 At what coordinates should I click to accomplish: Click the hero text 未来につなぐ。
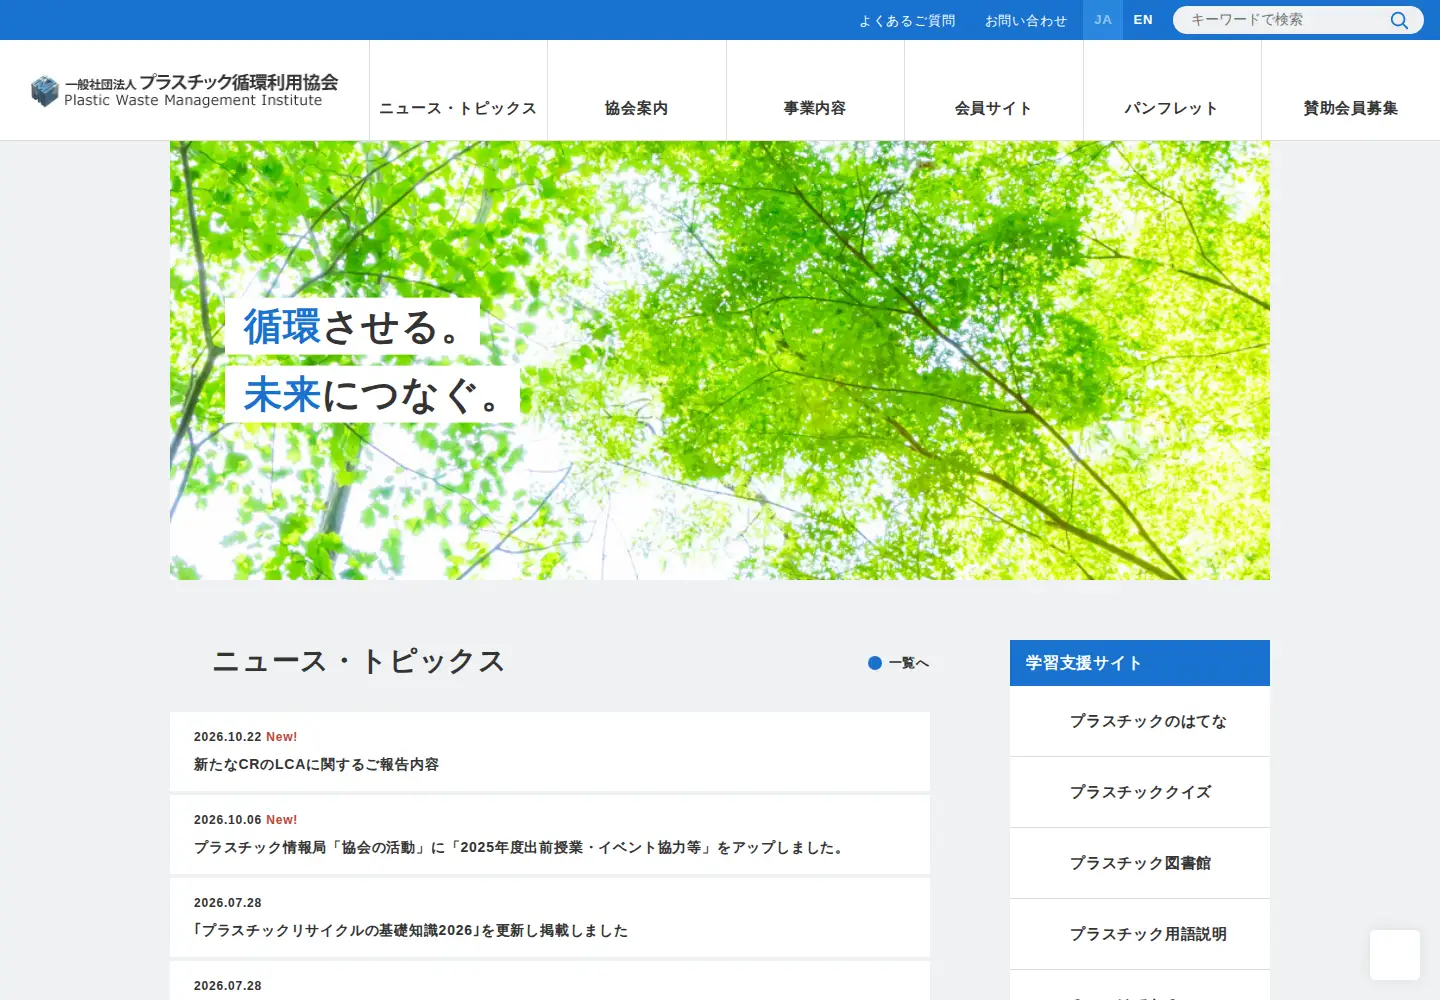(372, 394)
